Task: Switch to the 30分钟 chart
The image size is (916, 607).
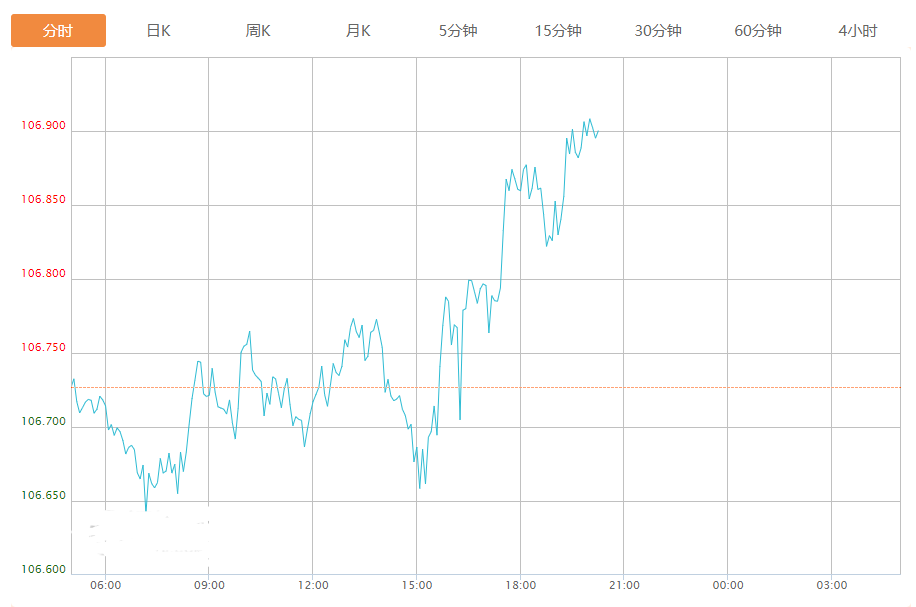Action: (x=658, y=31)
